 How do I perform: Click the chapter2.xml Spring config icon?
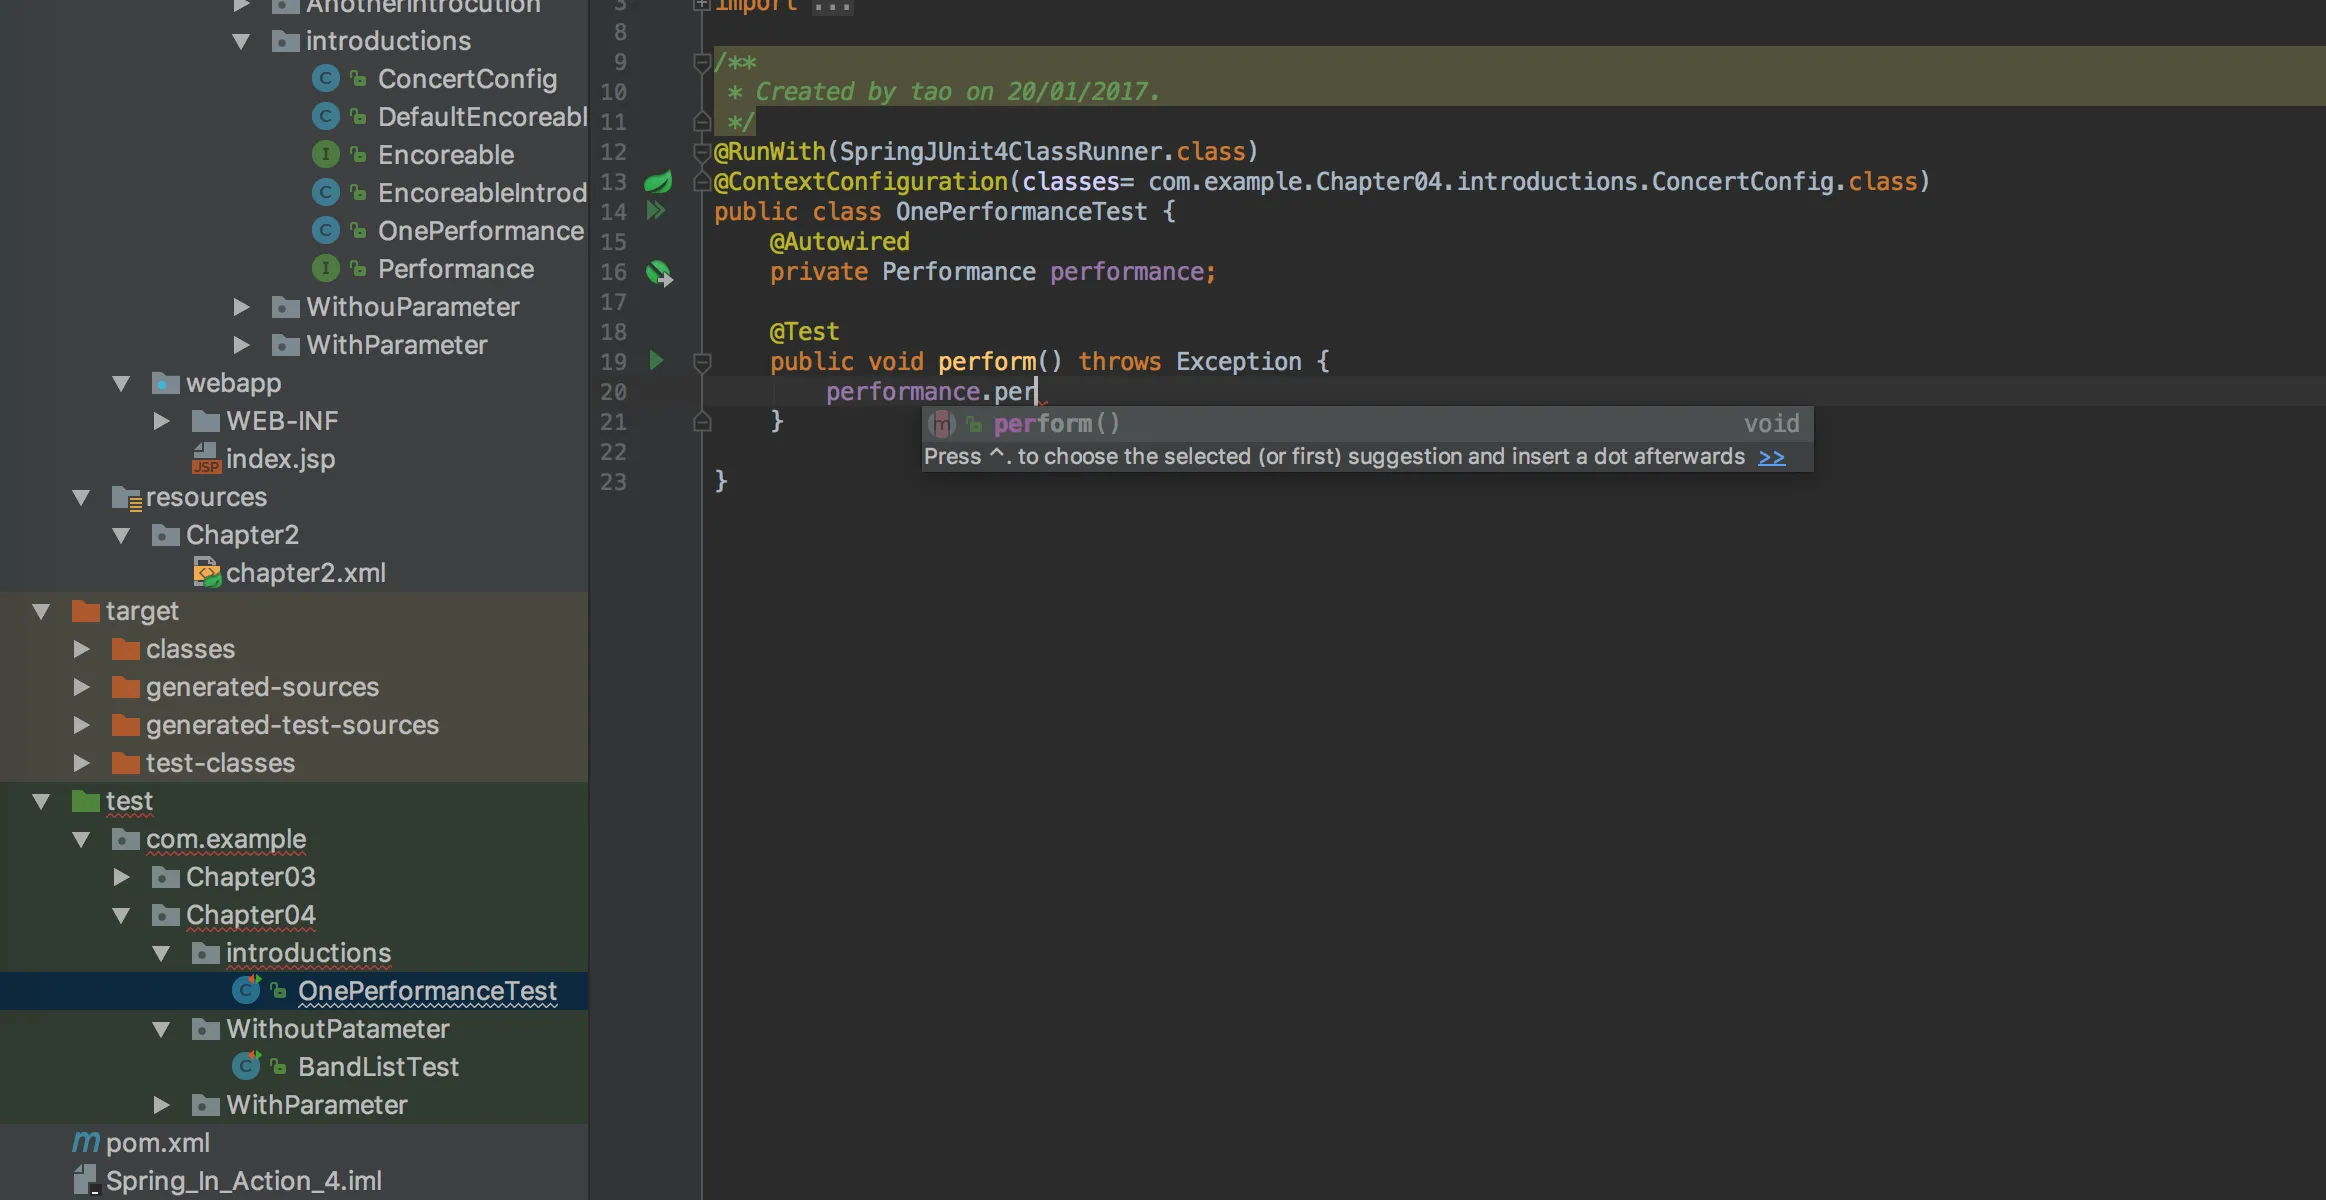(206, 573)
